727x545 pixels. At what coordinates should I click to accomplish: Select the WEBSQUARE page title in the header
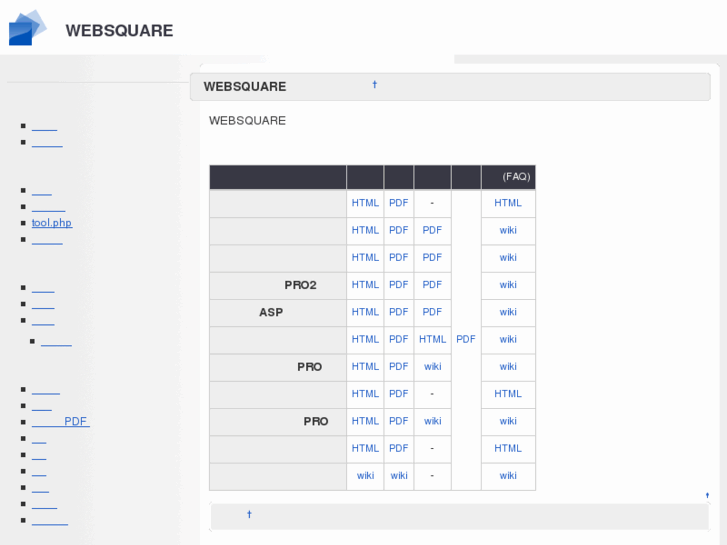click(x=119, y=31)
